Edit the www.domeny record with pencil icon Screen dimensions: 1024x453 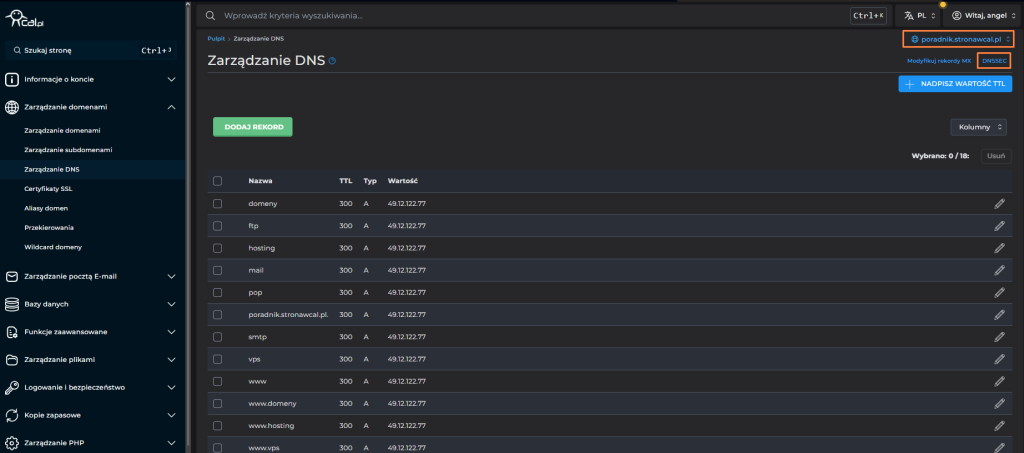[x=999, y=403]
